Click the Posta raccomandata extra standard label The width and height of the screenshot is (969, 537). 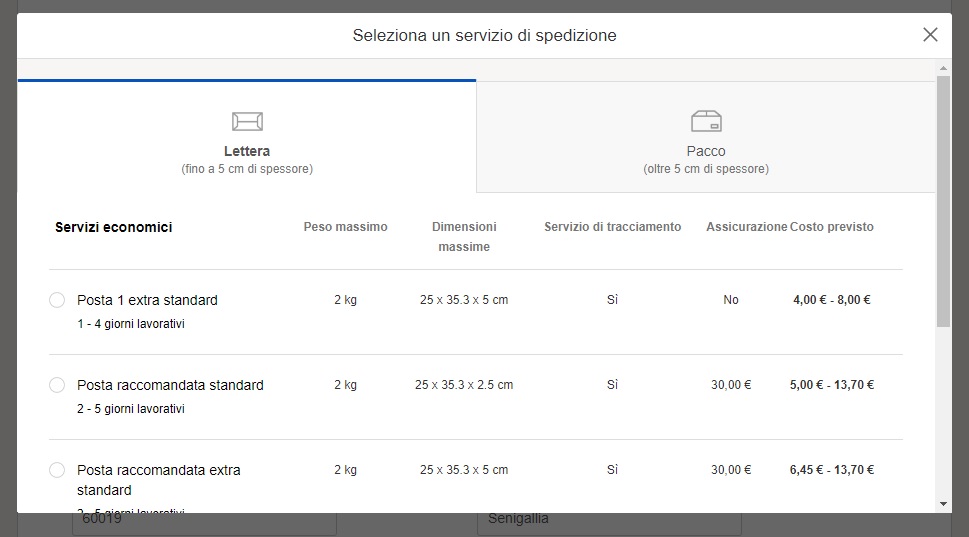point(159,480)
